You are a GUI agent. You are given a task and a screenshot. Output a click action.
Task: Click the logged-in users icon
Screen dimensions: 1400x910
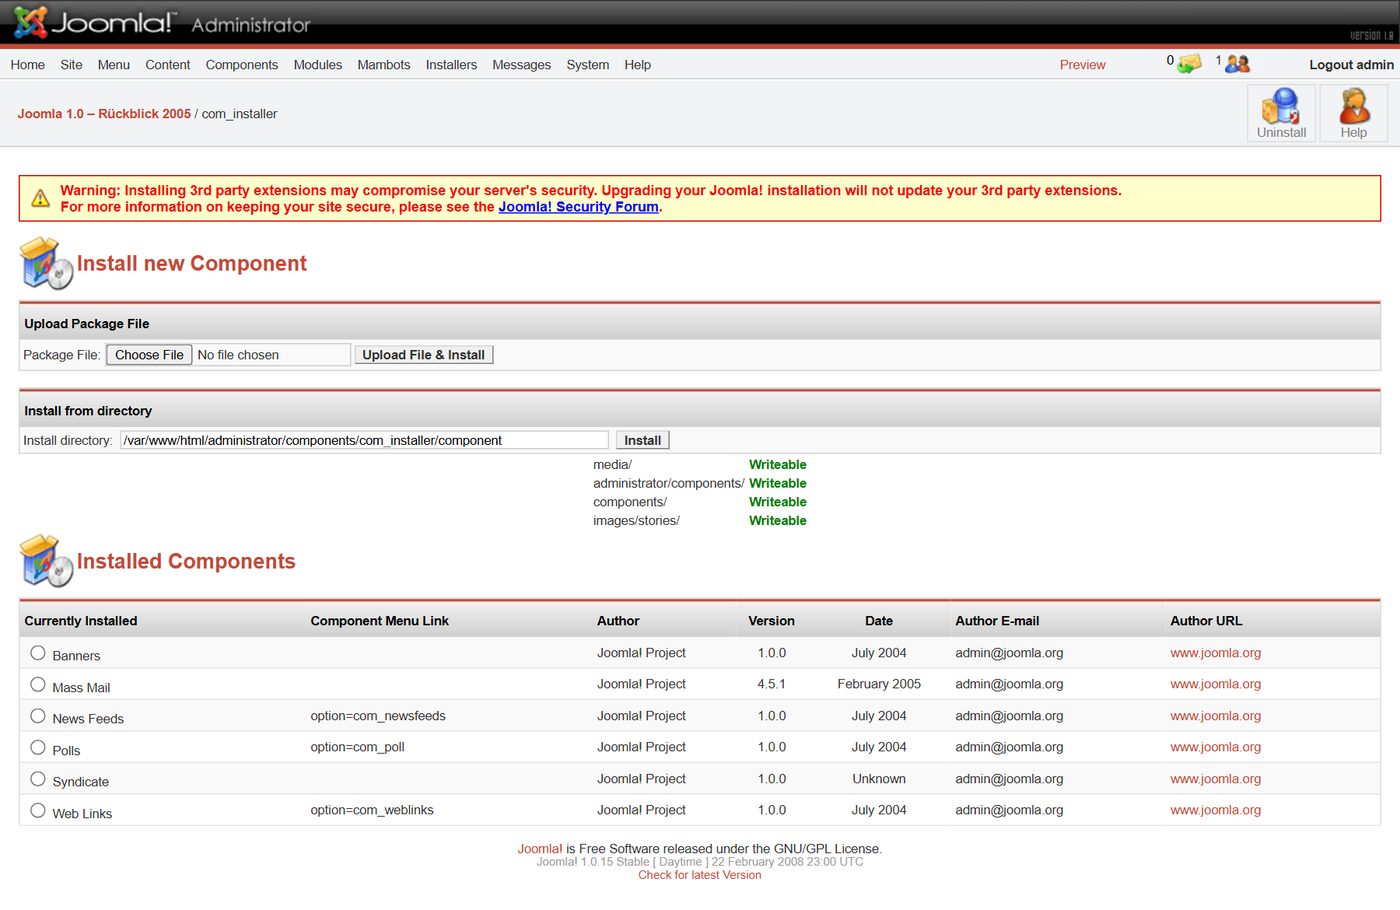coord(1237,64)
